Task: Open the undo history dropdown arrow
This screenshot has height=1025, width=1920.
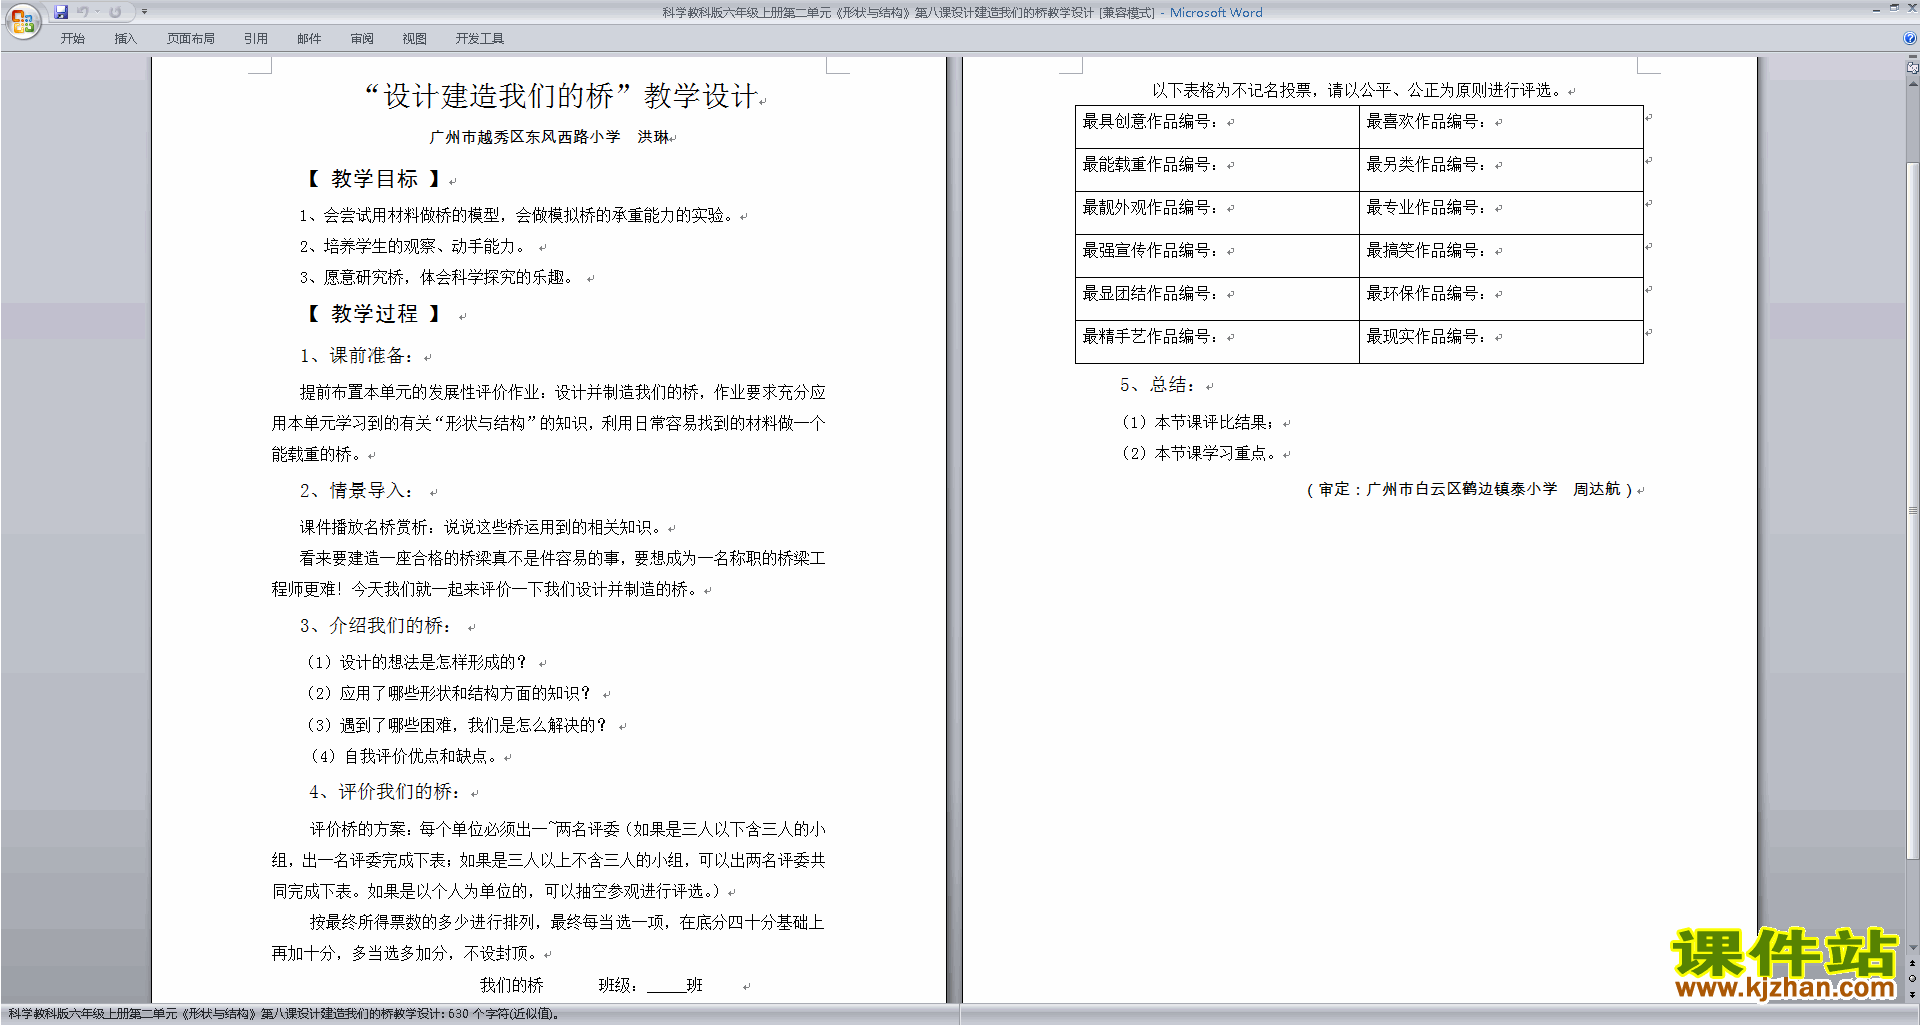Action: point(97,12)
